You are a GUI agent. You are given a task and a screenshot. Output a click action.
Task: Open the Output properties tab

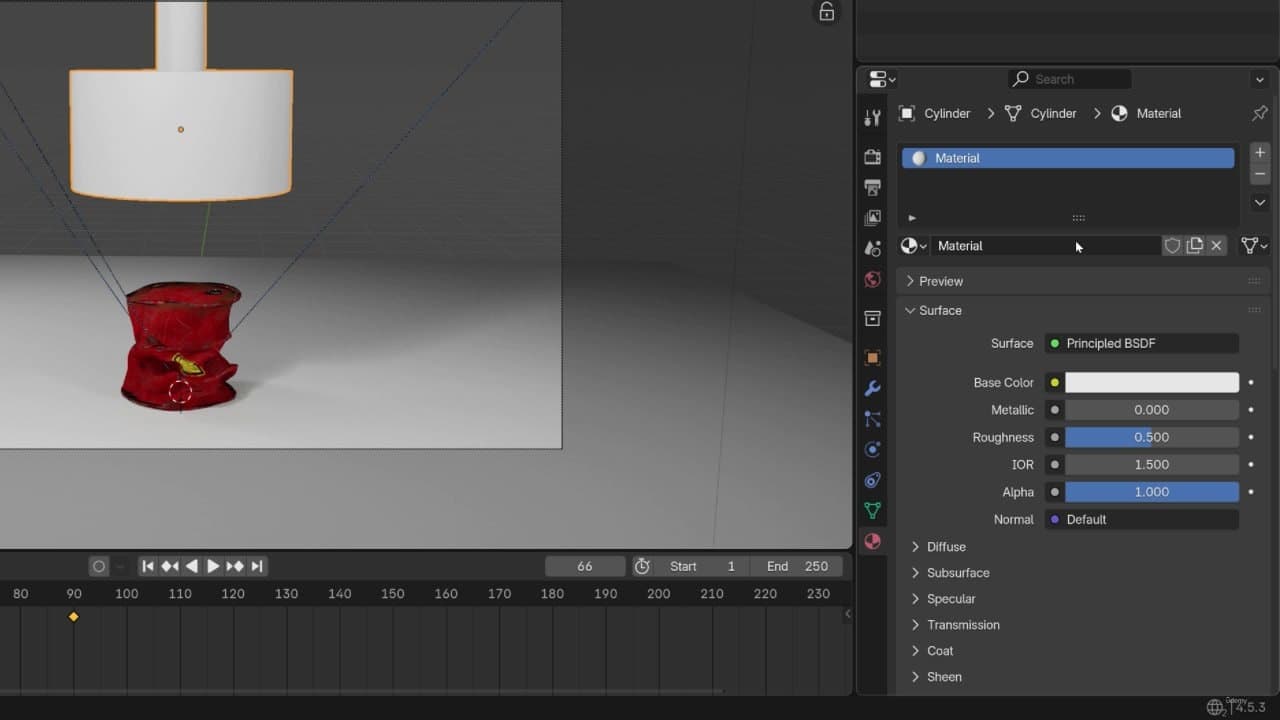[x=872, y=187]
